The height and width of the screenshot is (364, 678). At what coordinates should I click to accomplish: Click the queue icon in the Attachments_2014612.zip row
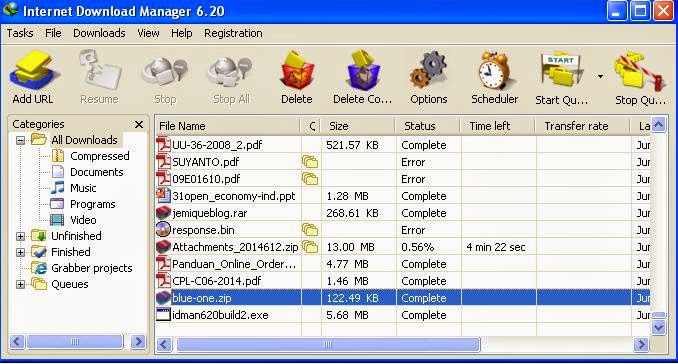coord(310,247)
